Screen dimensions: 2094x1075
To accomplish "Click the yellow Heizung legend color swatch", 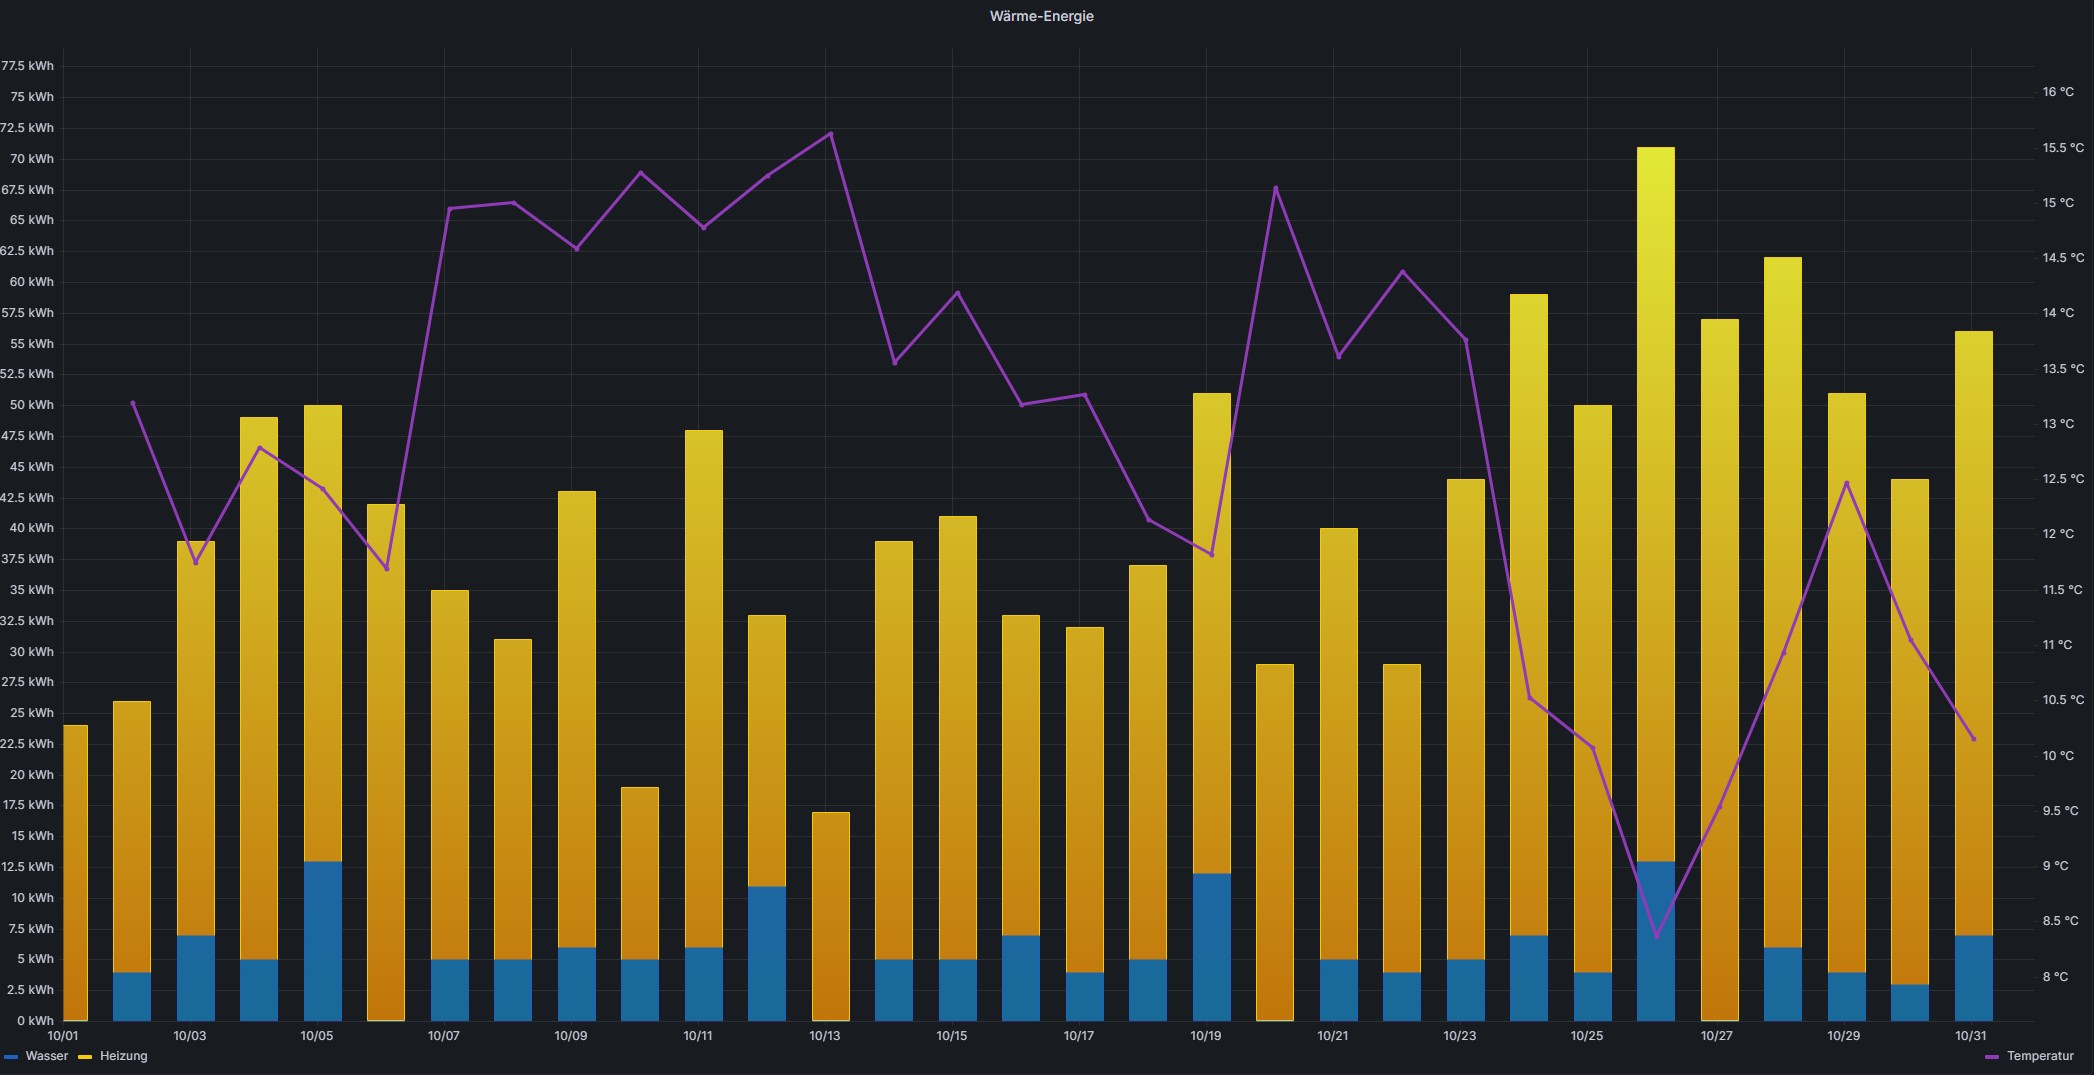I will pyautogui.click(x=85, y=1057).
